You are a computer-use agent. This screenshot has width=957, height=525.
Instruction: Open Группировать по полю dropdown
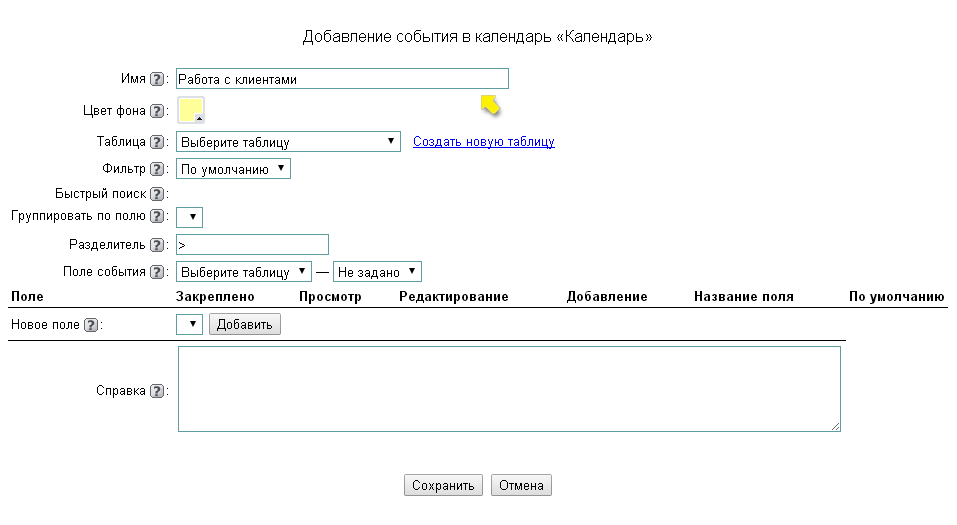pyautogui.click(x=189, y=217)
